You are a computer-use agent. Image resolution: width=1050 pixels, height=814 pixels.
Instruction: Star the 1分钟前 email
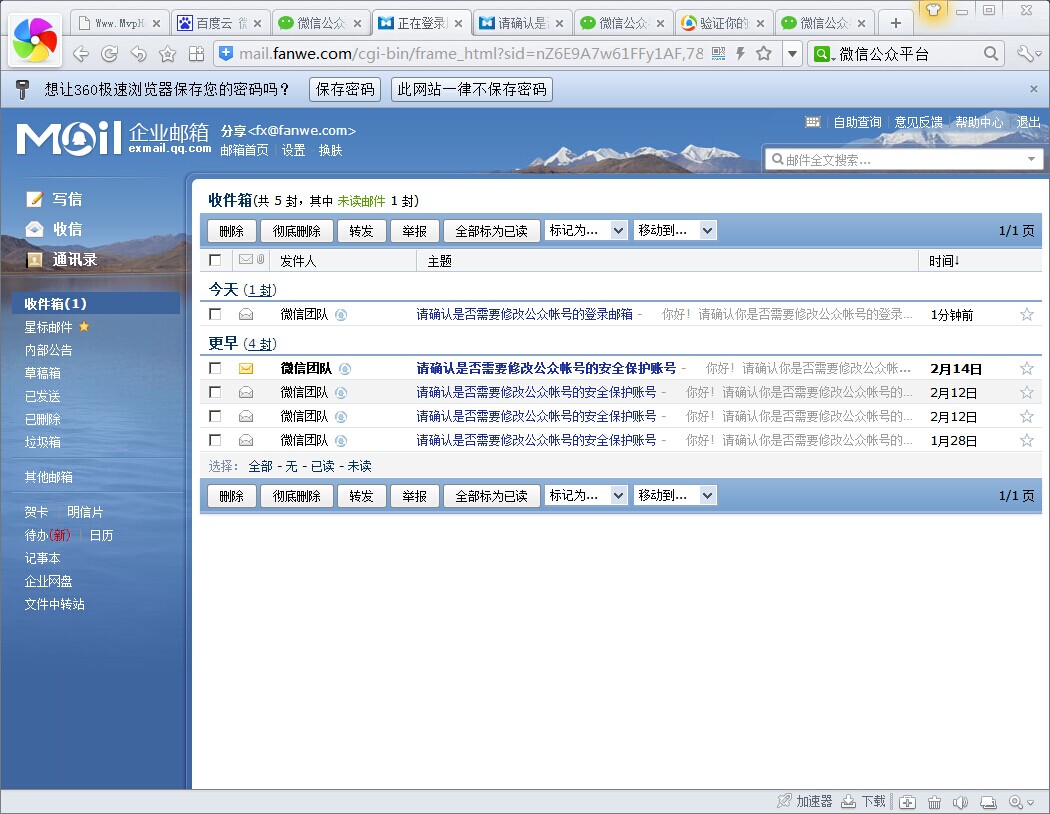click(1027, 314)
